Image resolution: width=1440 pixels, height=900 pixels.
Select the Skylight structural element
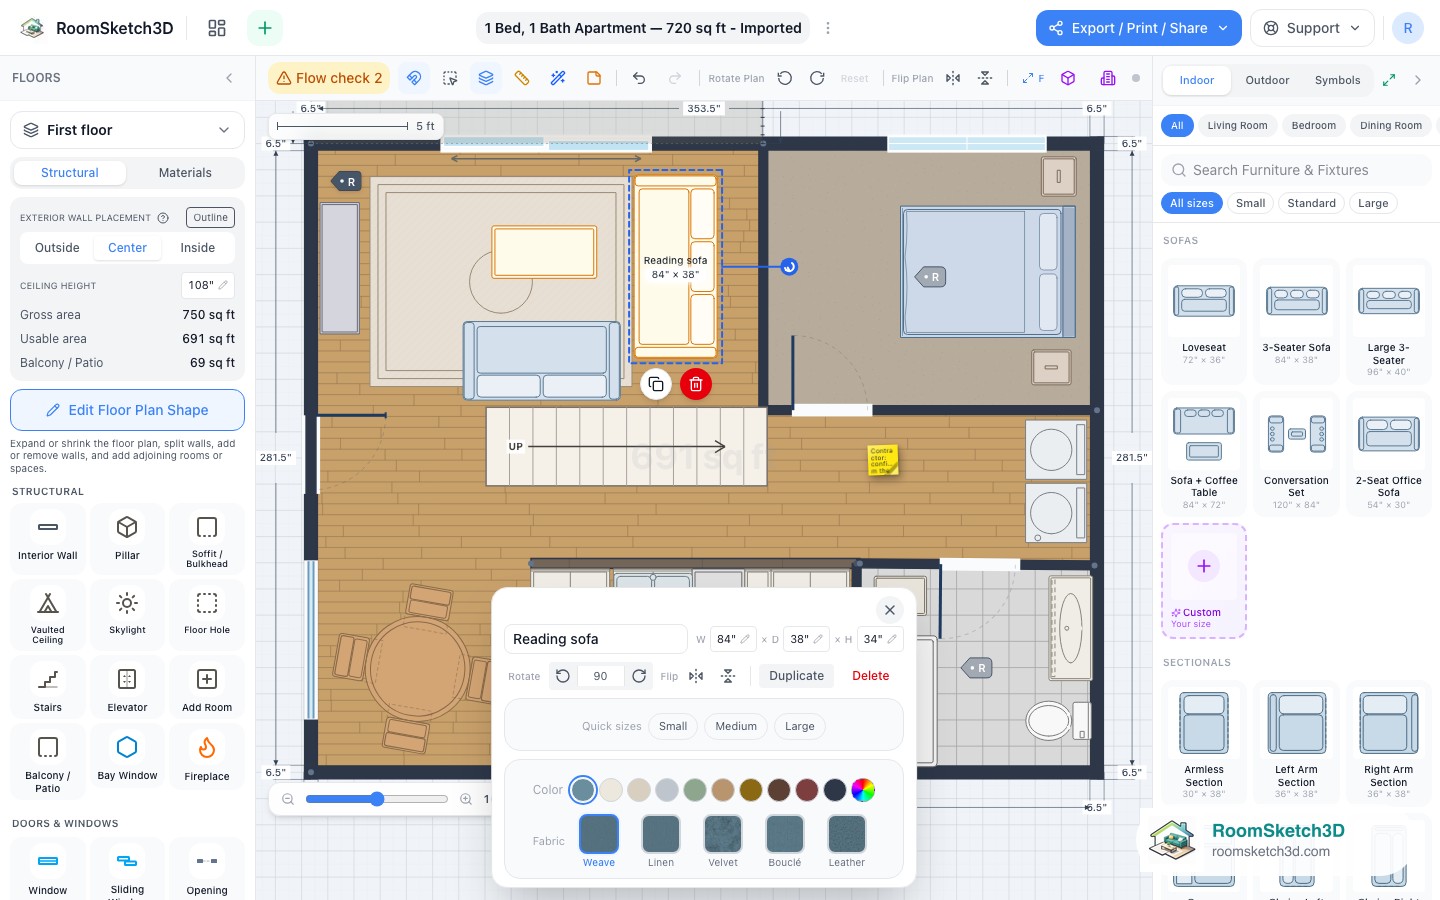coord(127,614)
